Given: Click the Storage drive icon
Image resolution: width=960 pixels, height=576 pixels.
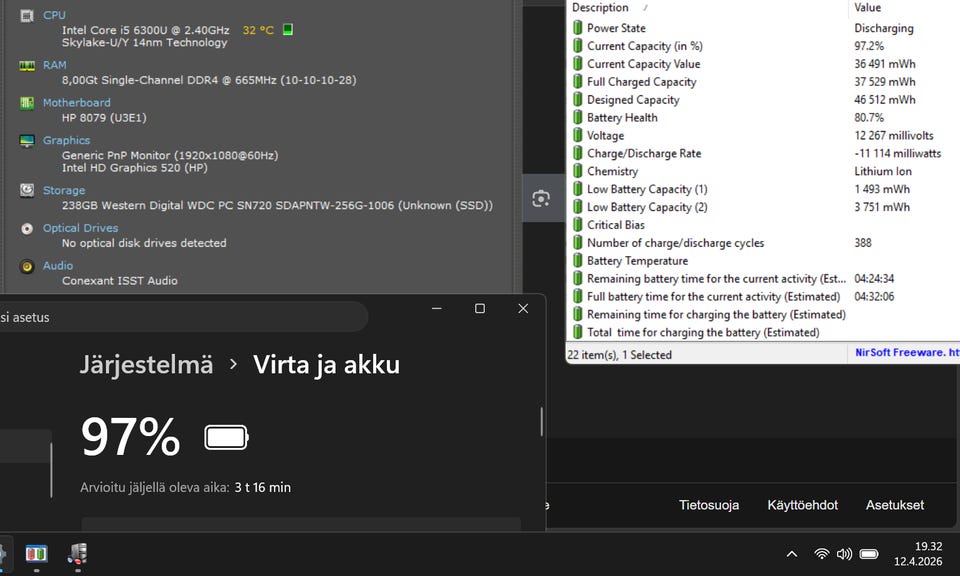Looking at the screenshot, I should tap(27, 190).
